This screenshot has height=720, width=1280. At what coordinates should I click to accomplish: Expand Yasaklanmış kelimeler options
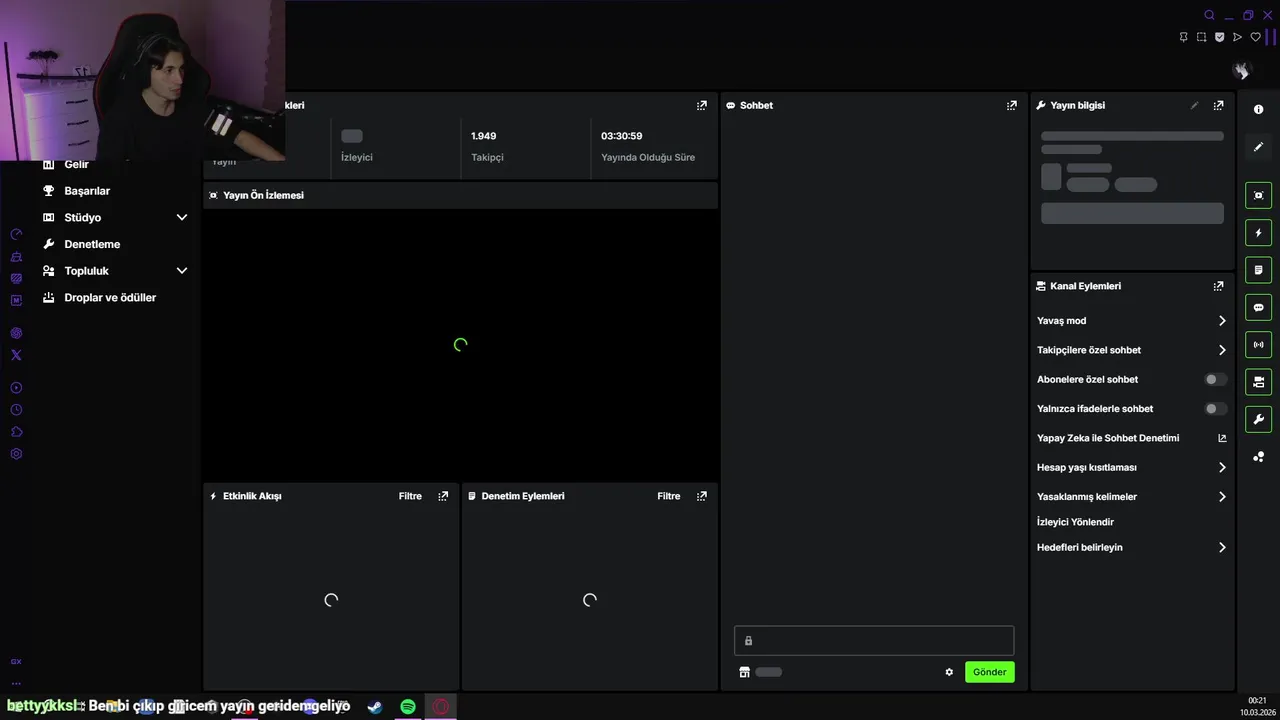point(1222,497)
